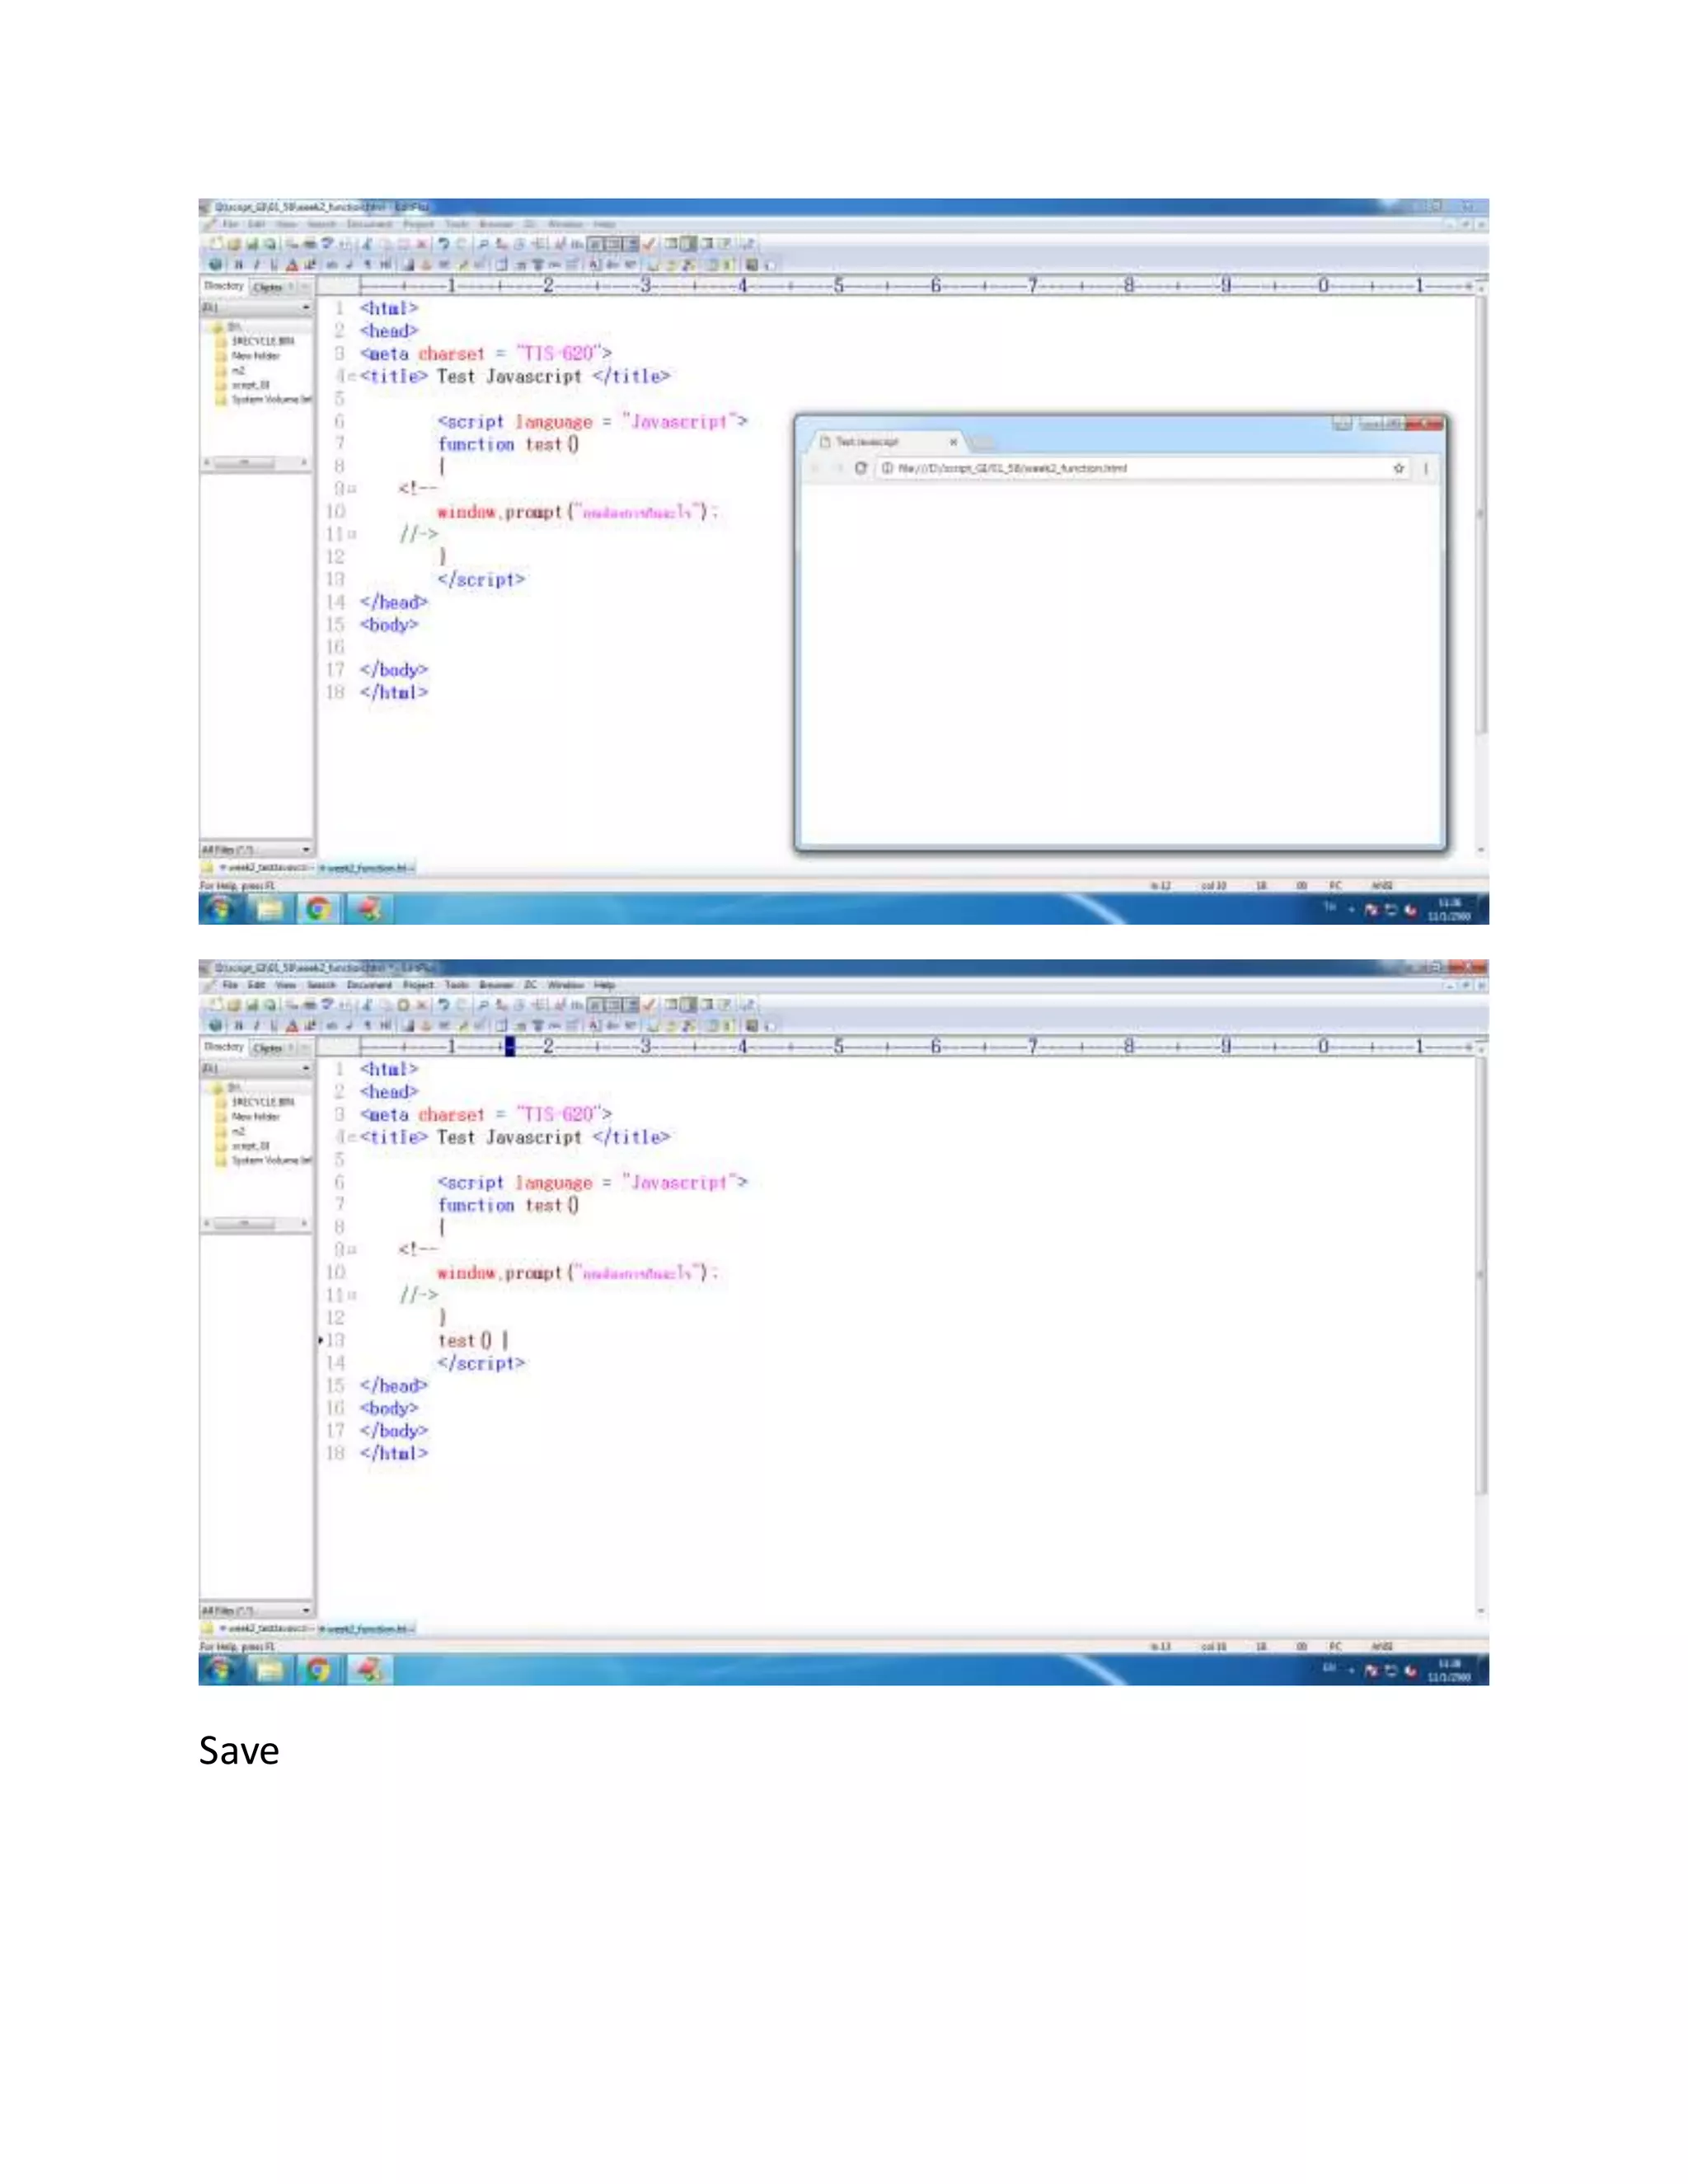
Task: Click the red checkmark spell-check icon in the lower toolbar
Action: [650, 1004]
